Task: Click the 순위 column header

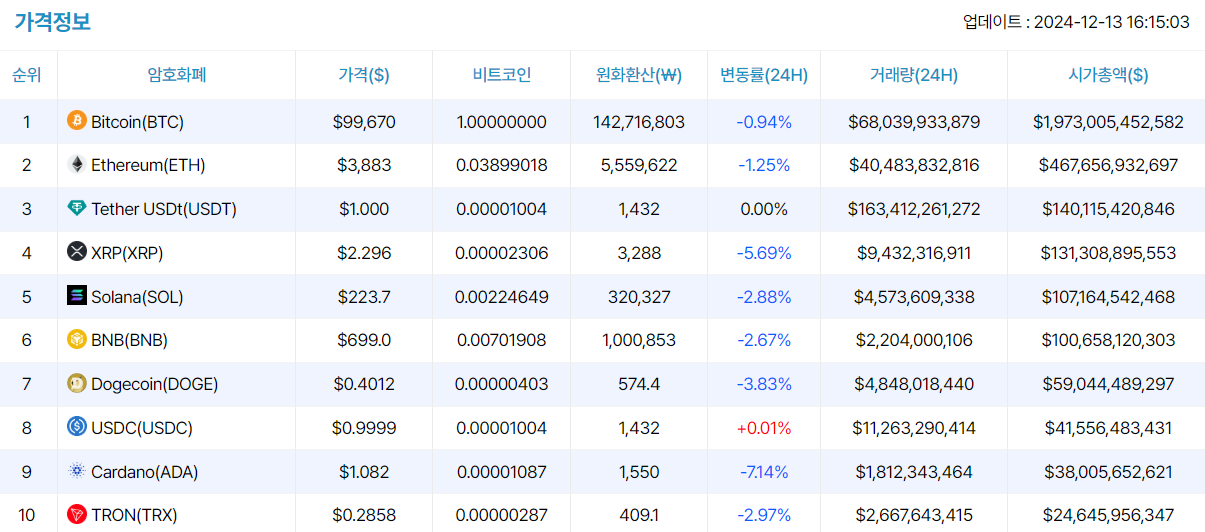Action: coord(27,75)
